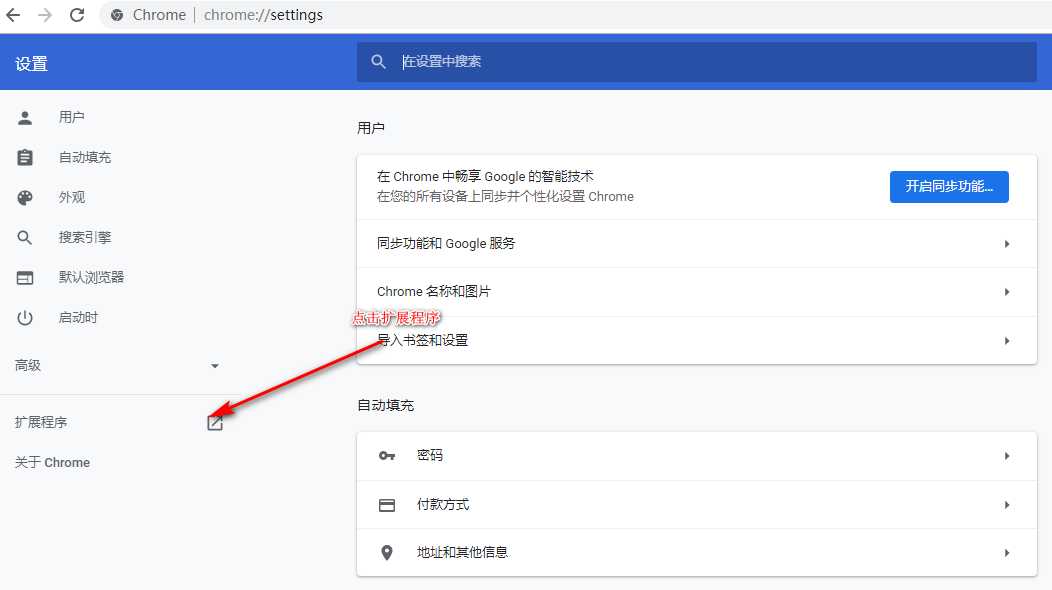Open 用户 section in sidebar

pyautogui.click(x=71, y=117)
